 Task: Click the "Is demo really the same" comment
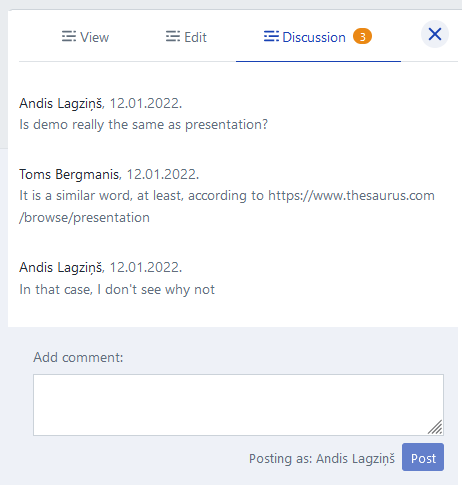[x=143, y=125]
